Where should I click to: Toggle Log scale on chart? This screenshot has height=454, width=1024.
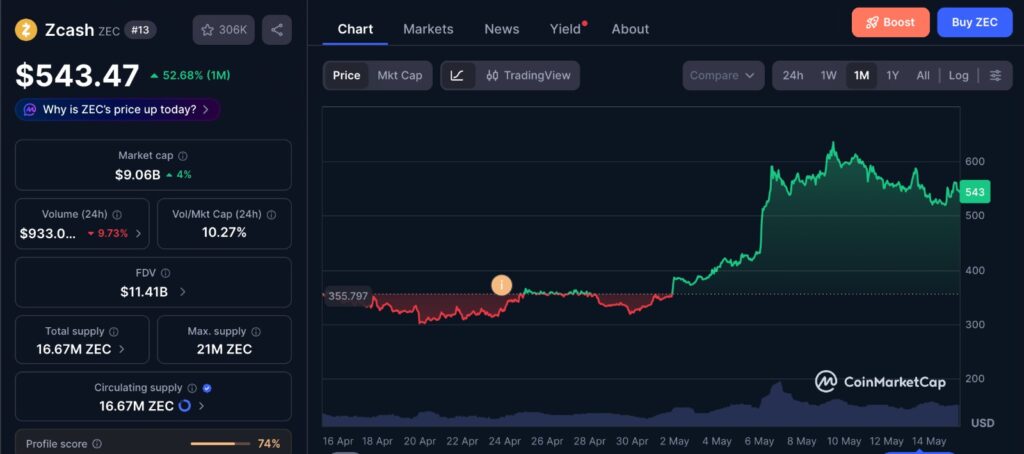959,75
